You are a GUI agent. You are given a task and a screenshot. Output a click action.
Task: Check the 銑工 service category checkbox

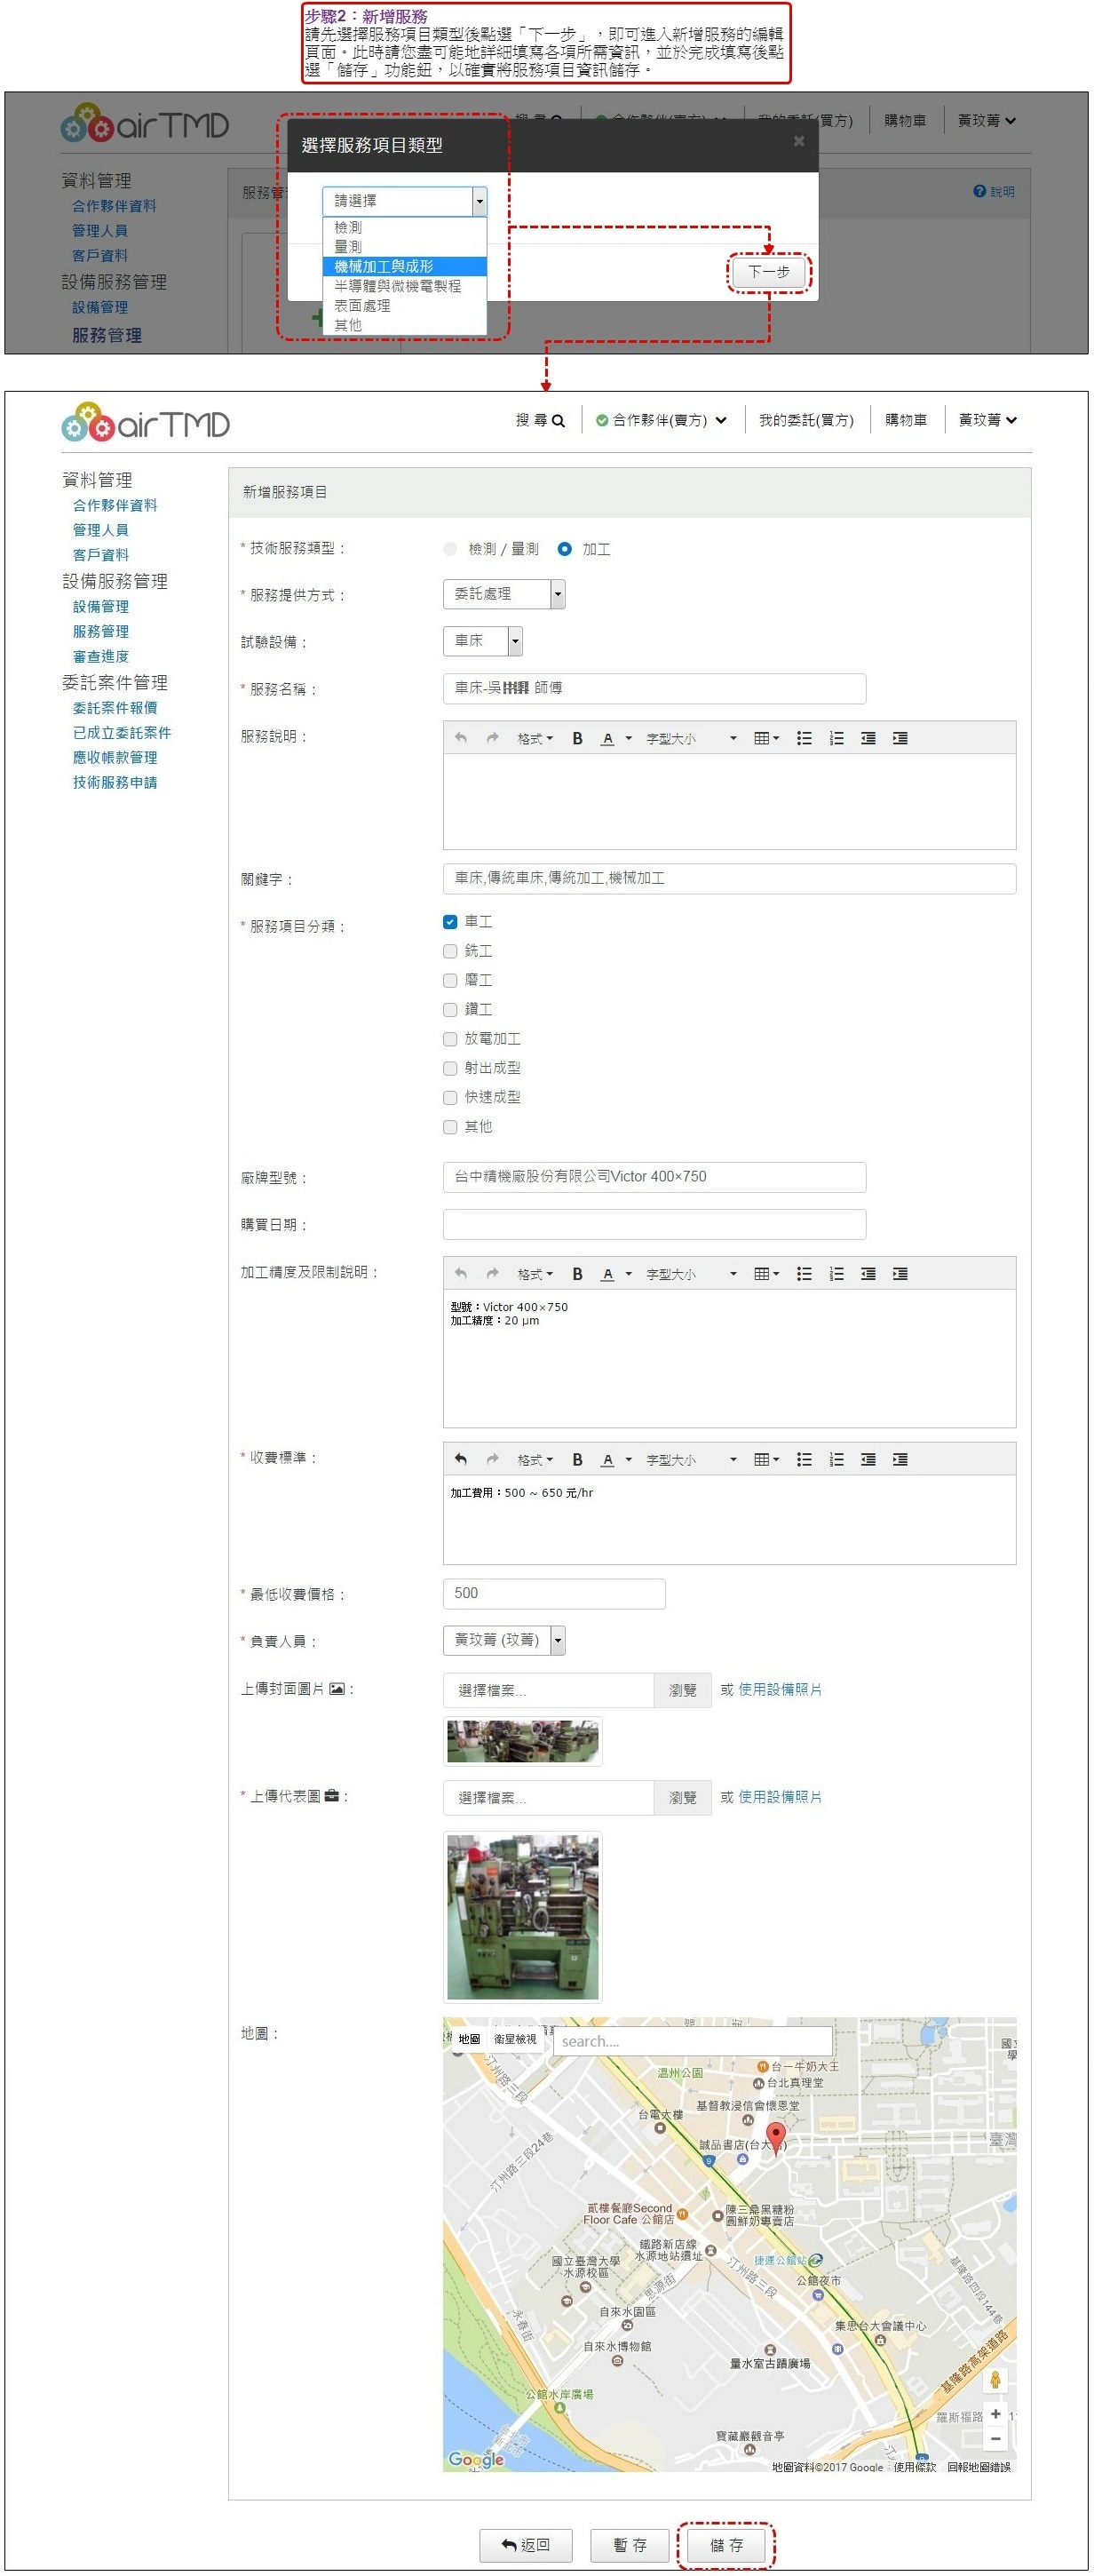(450, 951)
